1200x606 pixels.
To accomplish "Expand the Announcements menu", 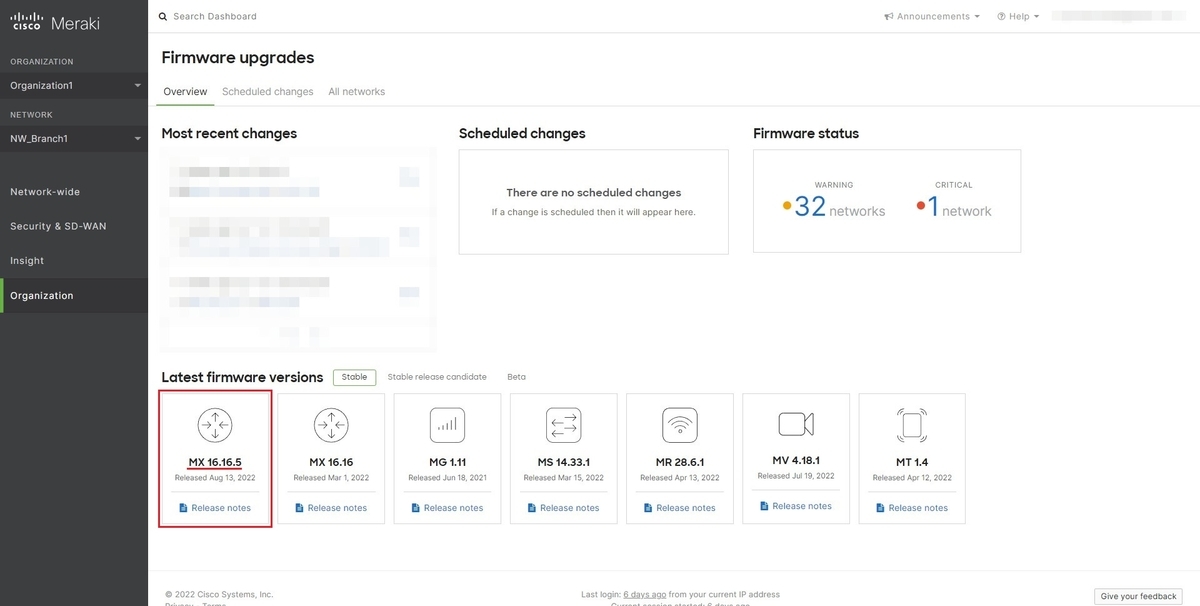I will point(932,16).
